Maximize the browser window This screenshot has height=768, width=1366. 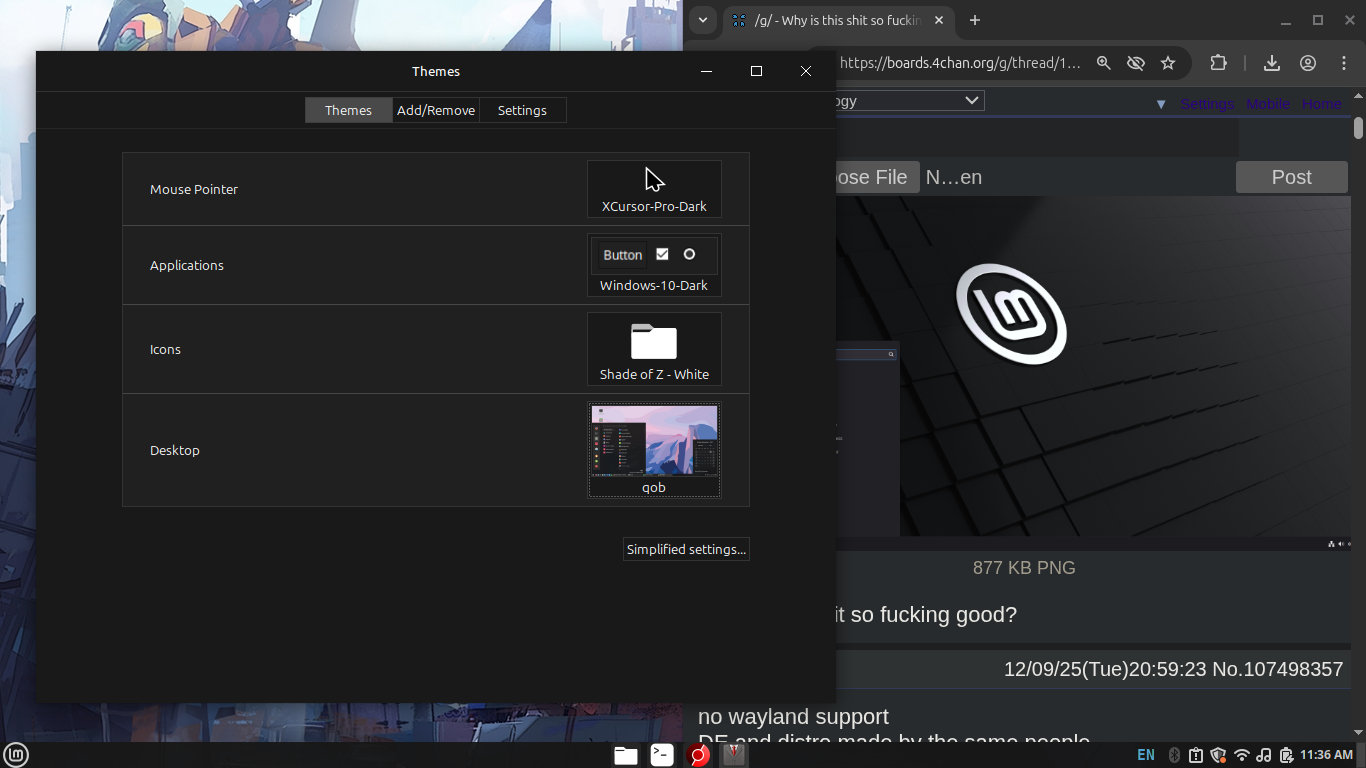(1318, 20)
